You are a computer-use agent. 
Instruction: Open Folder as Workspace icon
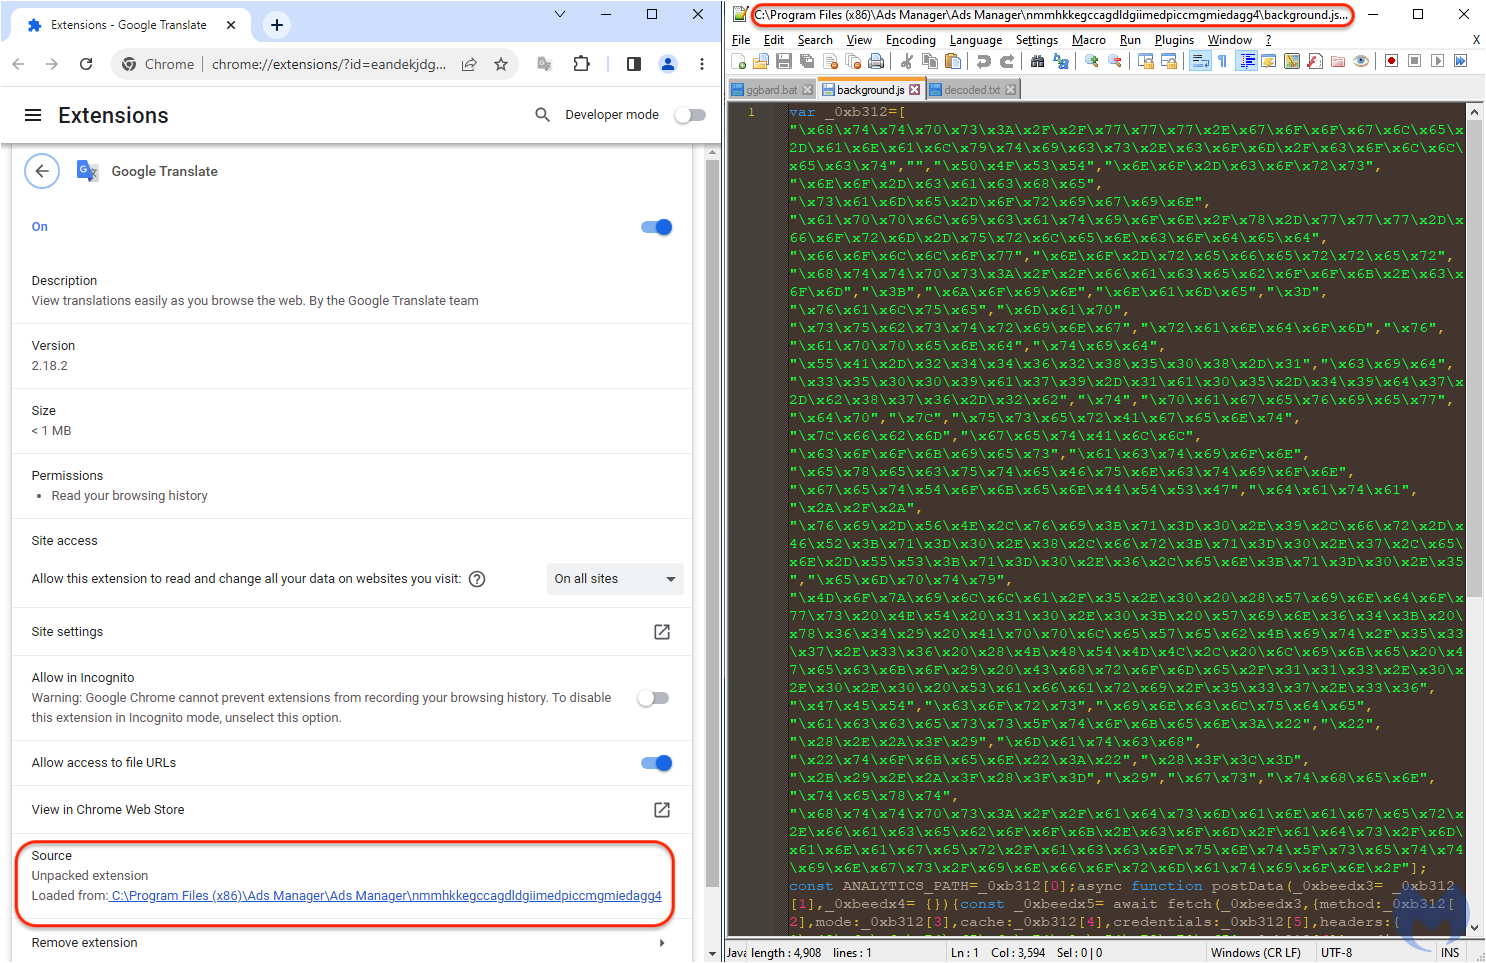[x=1338, y=61]
